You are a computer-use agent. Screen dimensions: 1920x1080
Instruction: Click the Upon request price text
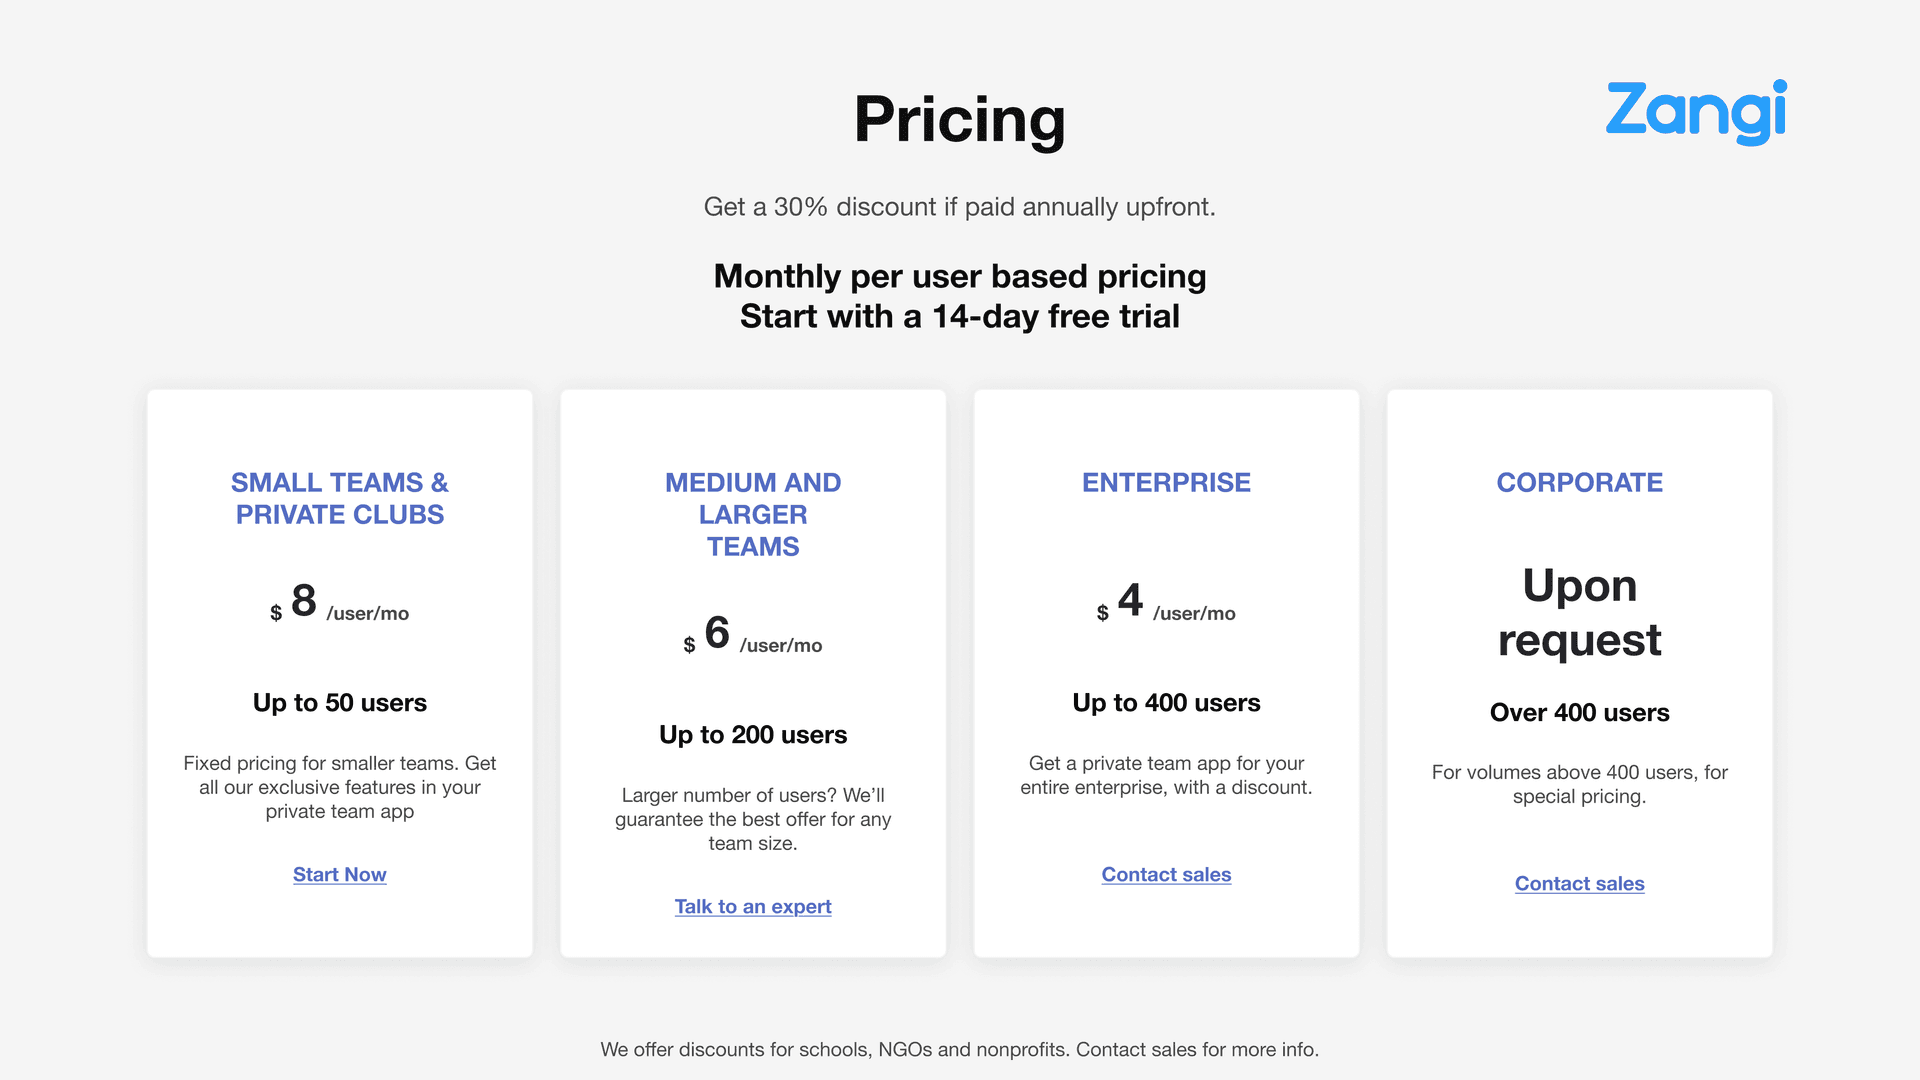click(1579, 612)
